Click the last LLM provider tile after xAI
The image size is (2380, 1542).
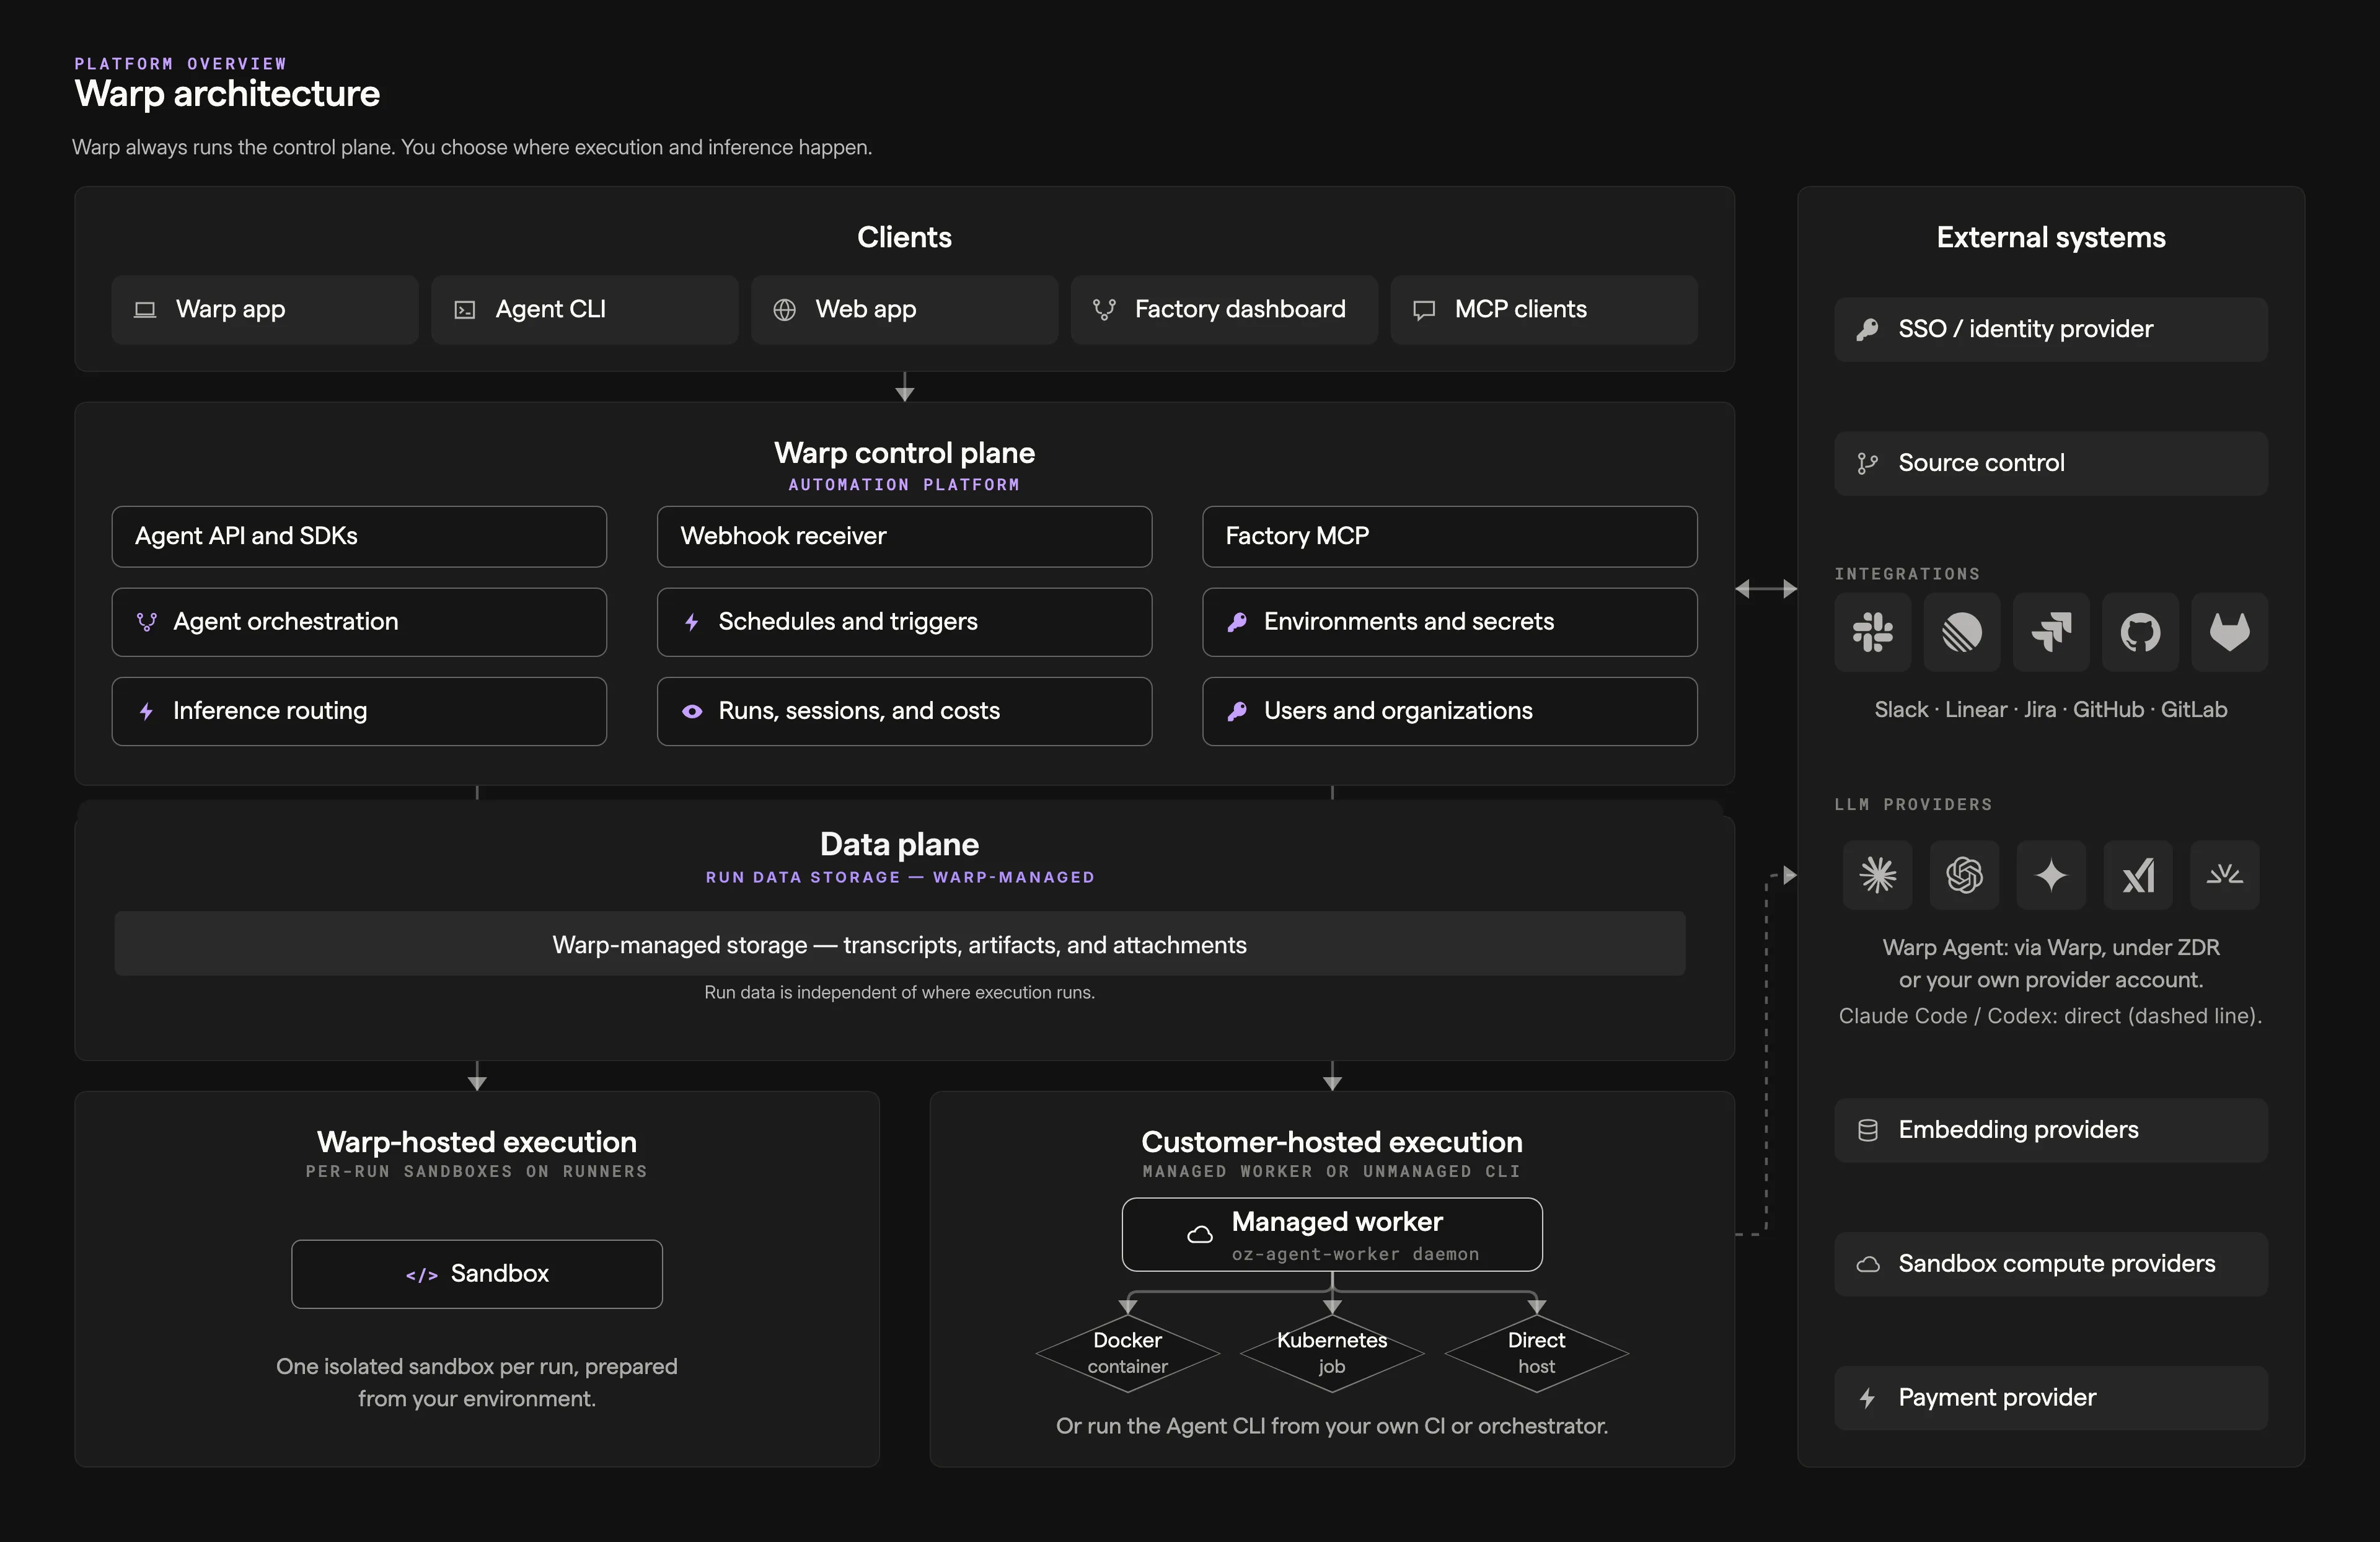(2225, 875)
